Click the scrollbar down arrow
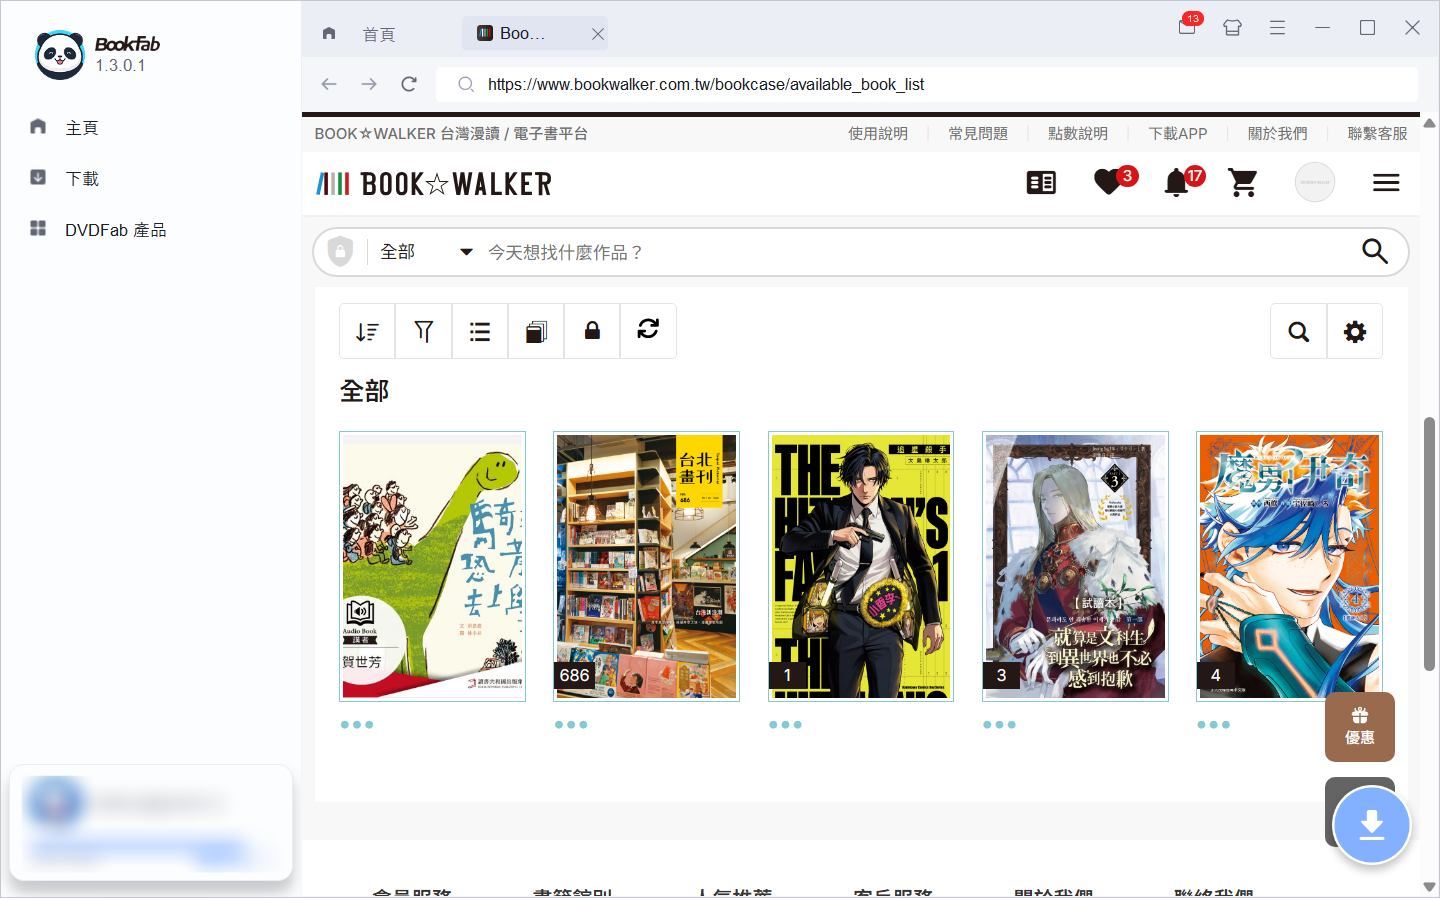Viewport: 1440px width, 898px height. point(1429,887)
